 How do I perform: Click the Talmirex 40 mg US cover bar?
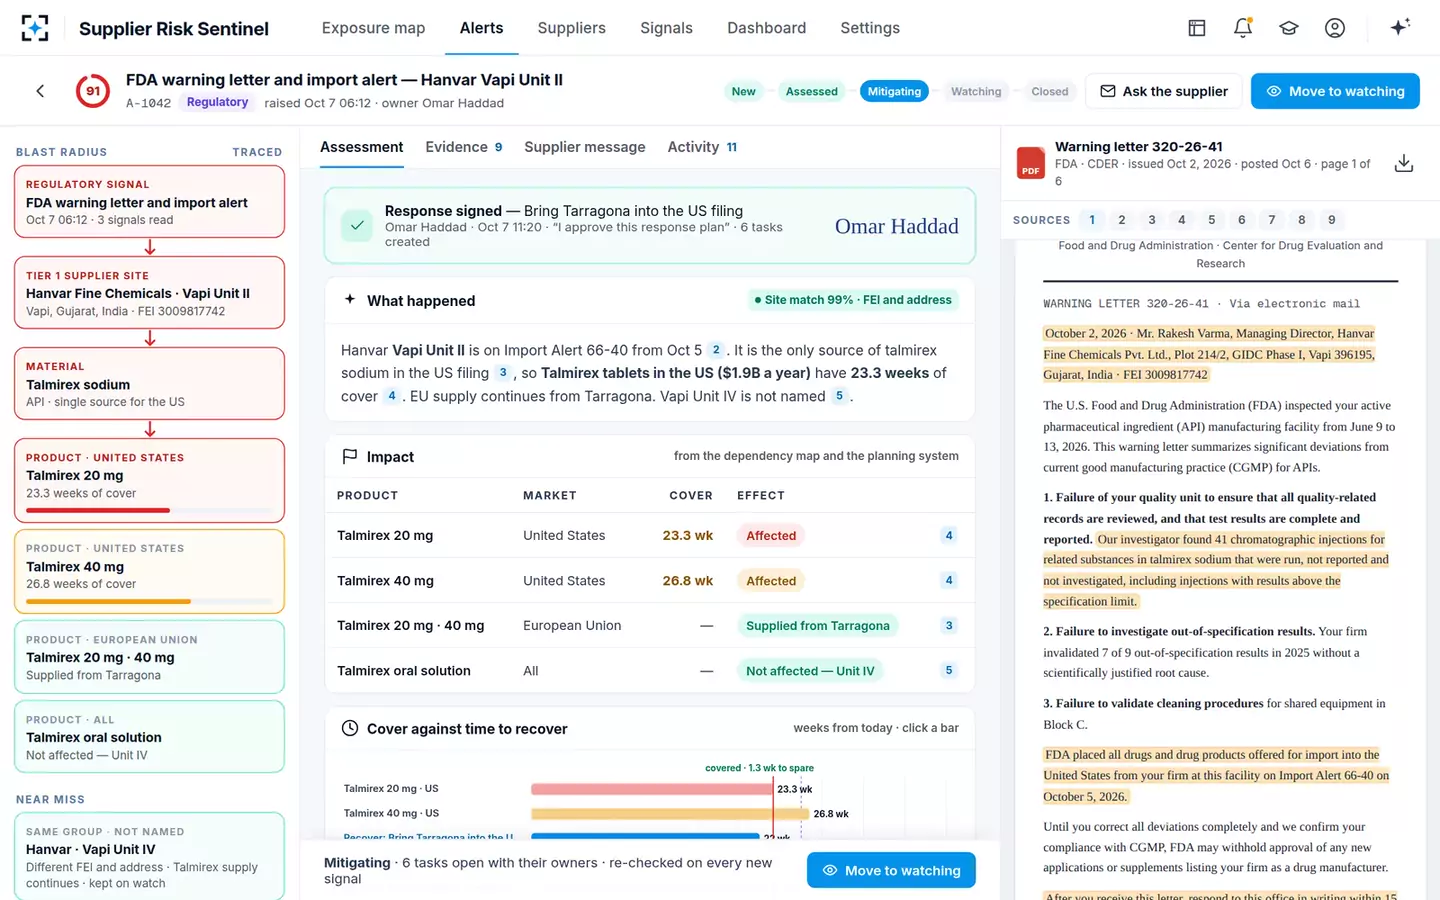pos(670,814)
